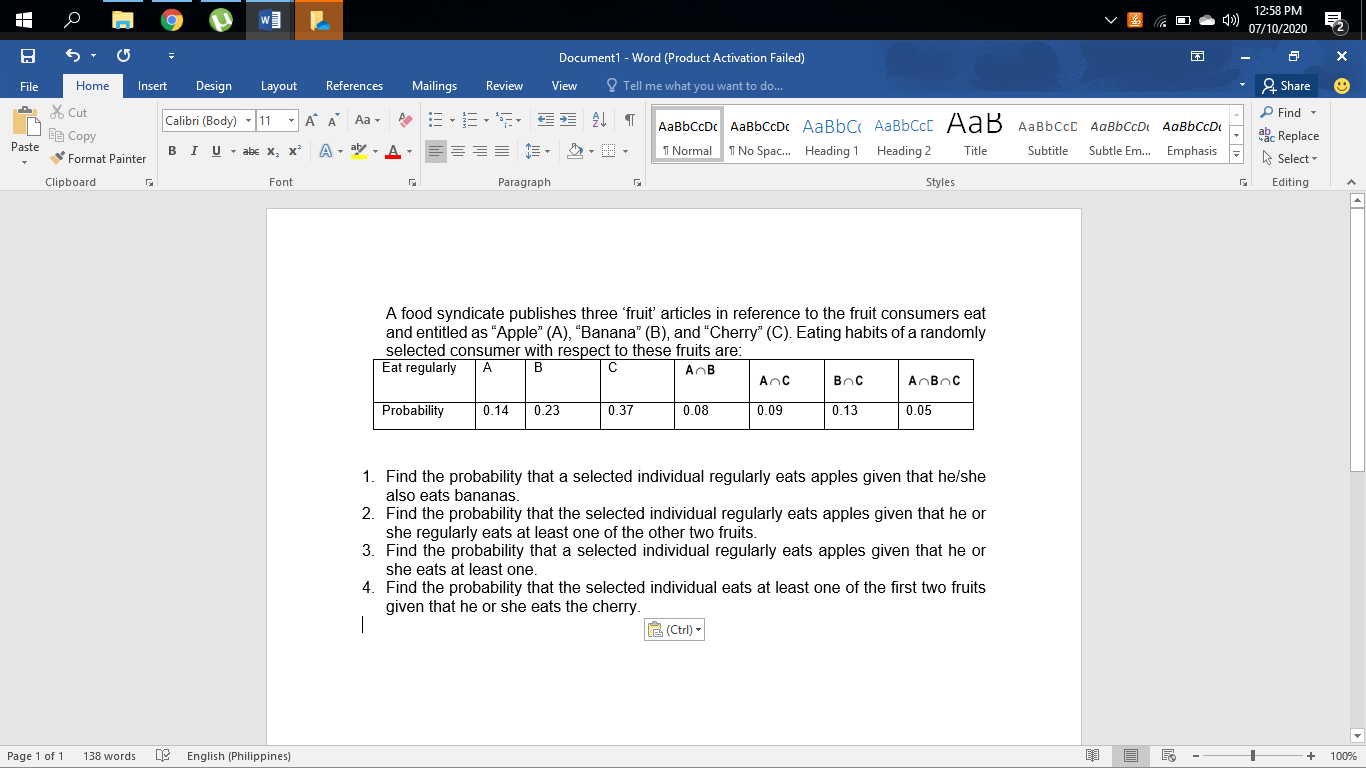Click the Replace button in Editing group

click(x=1291, y=136)
